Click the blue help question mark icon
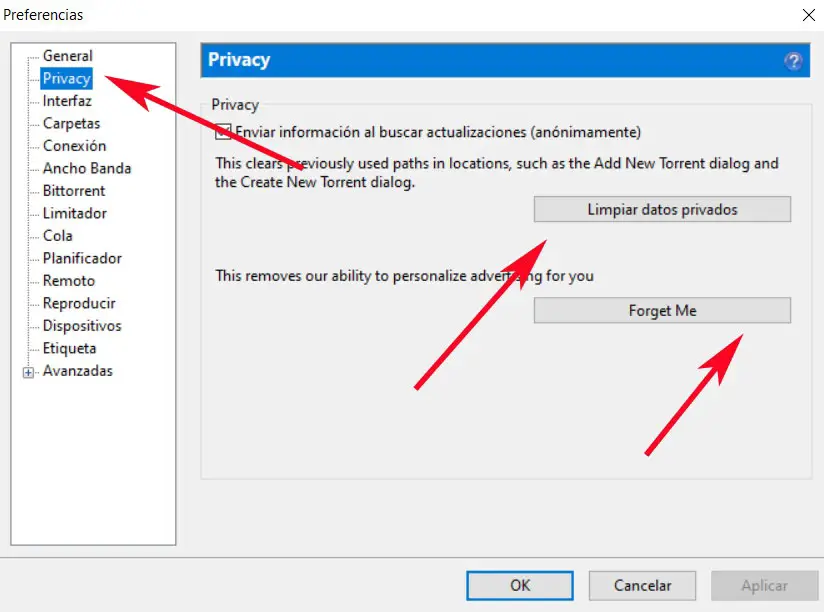Viewport: 824px width, 612px height. click(x=794, y=61)
